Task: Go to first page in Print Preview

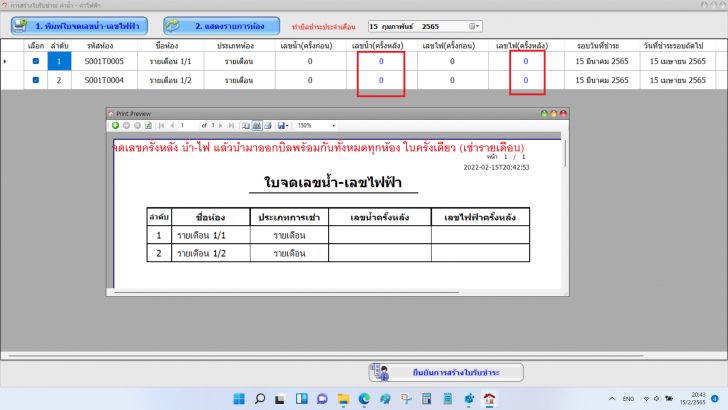Action: click(162, 125)
